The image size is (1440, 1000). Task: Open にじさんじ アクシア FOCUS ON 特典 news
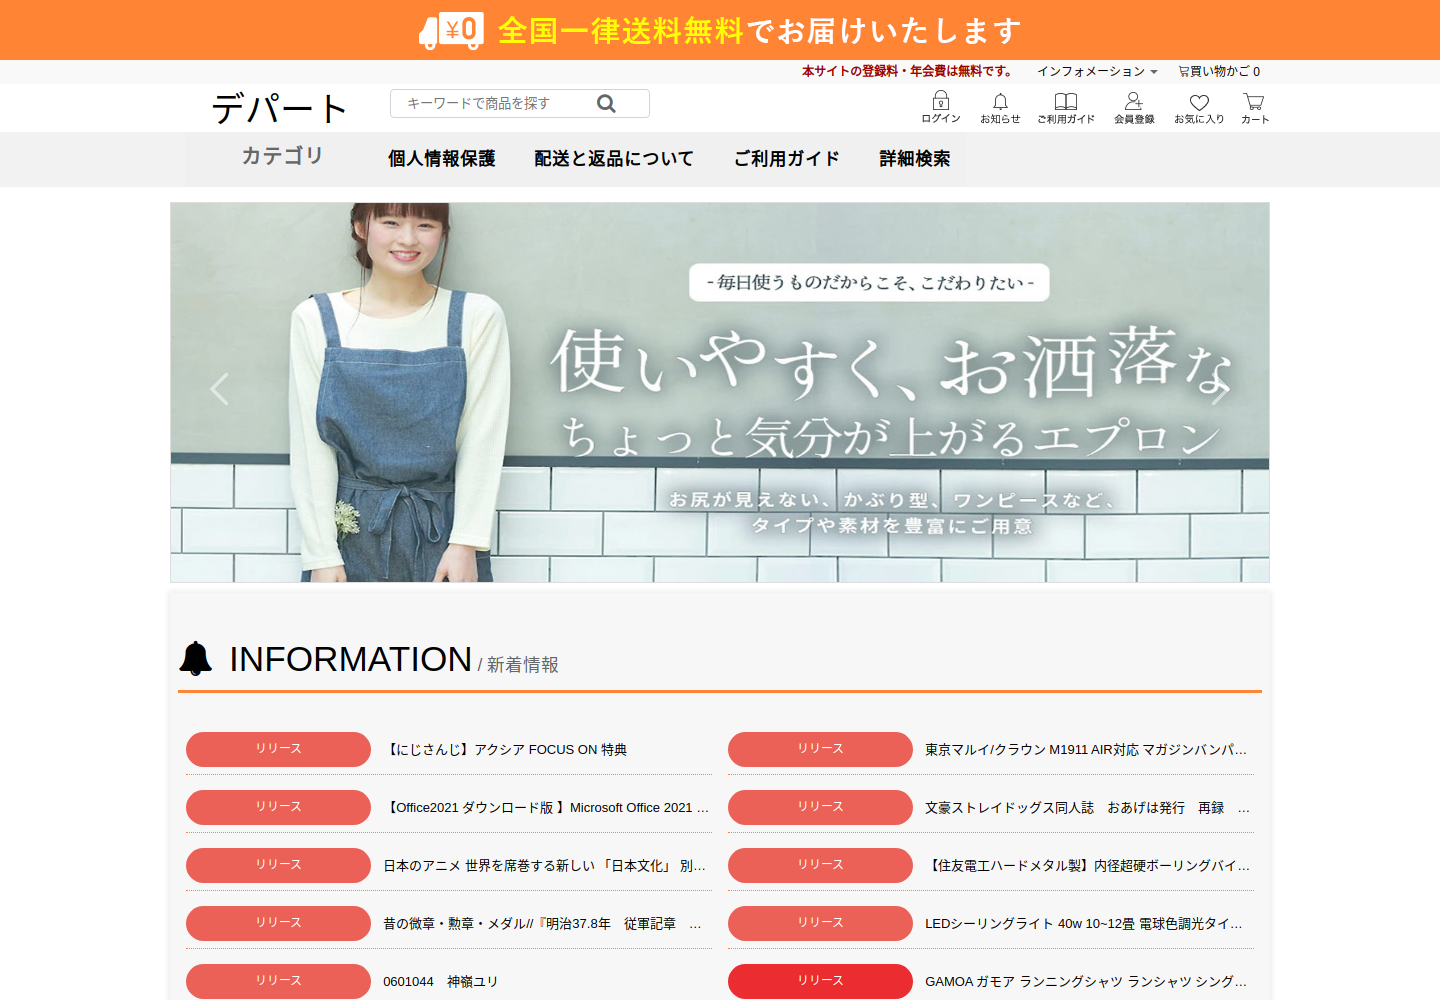point(505,750)
